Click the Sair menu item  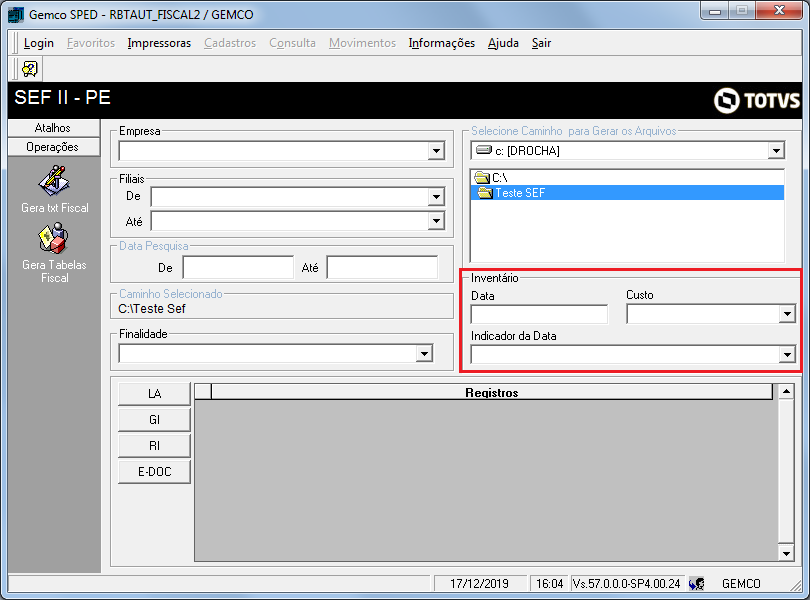(541, 43)
